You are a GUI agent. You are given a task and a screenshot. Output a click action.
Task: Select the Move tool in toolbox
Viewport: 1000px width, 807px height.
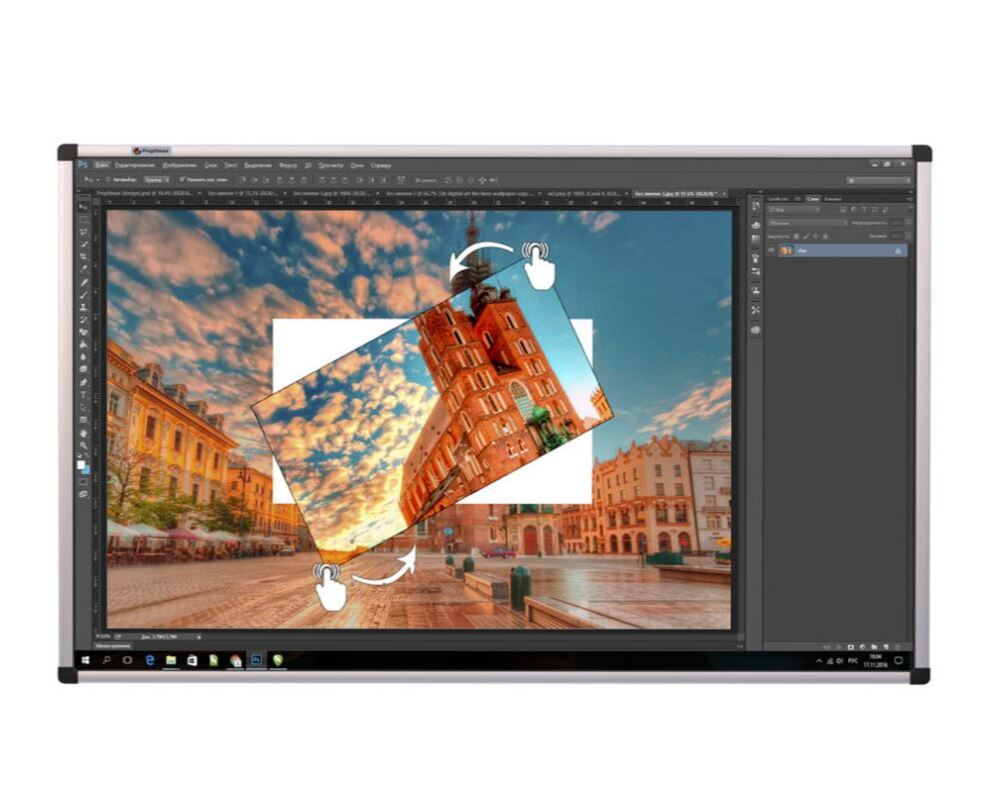point(82,207)
